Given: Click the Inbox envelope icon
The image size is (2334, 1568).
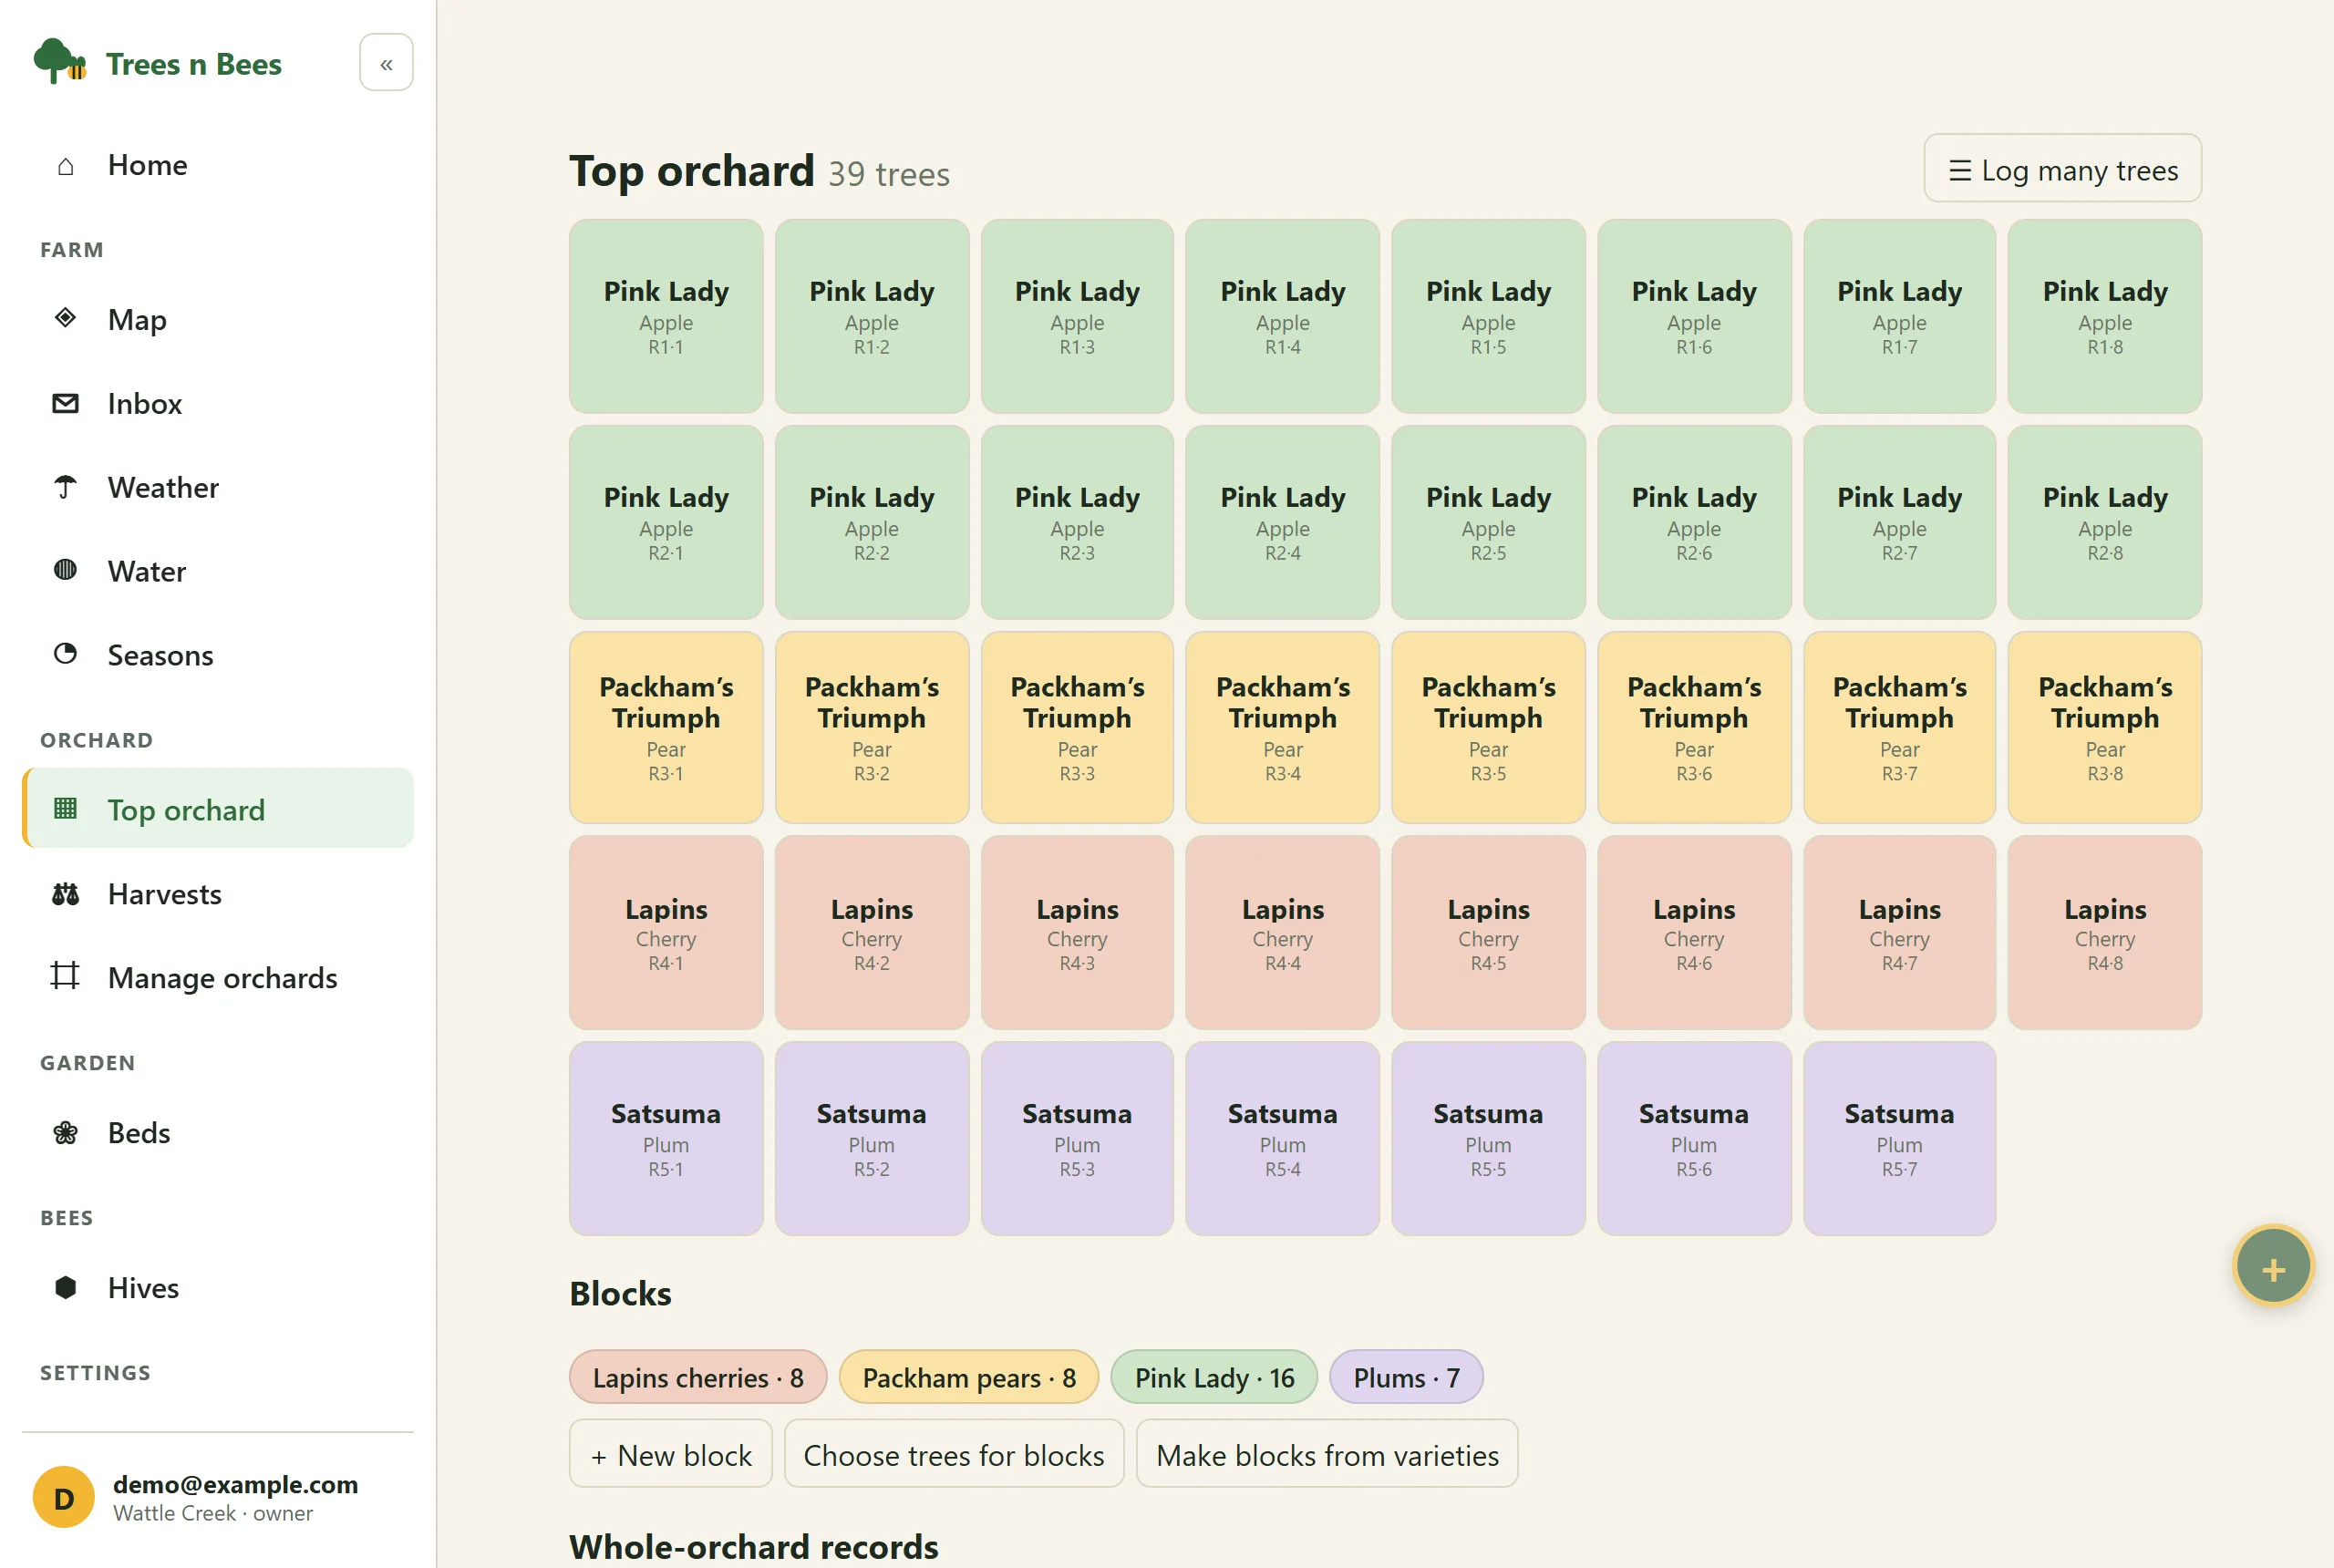Looking at the screenshot, I should [x=65, y=403].
